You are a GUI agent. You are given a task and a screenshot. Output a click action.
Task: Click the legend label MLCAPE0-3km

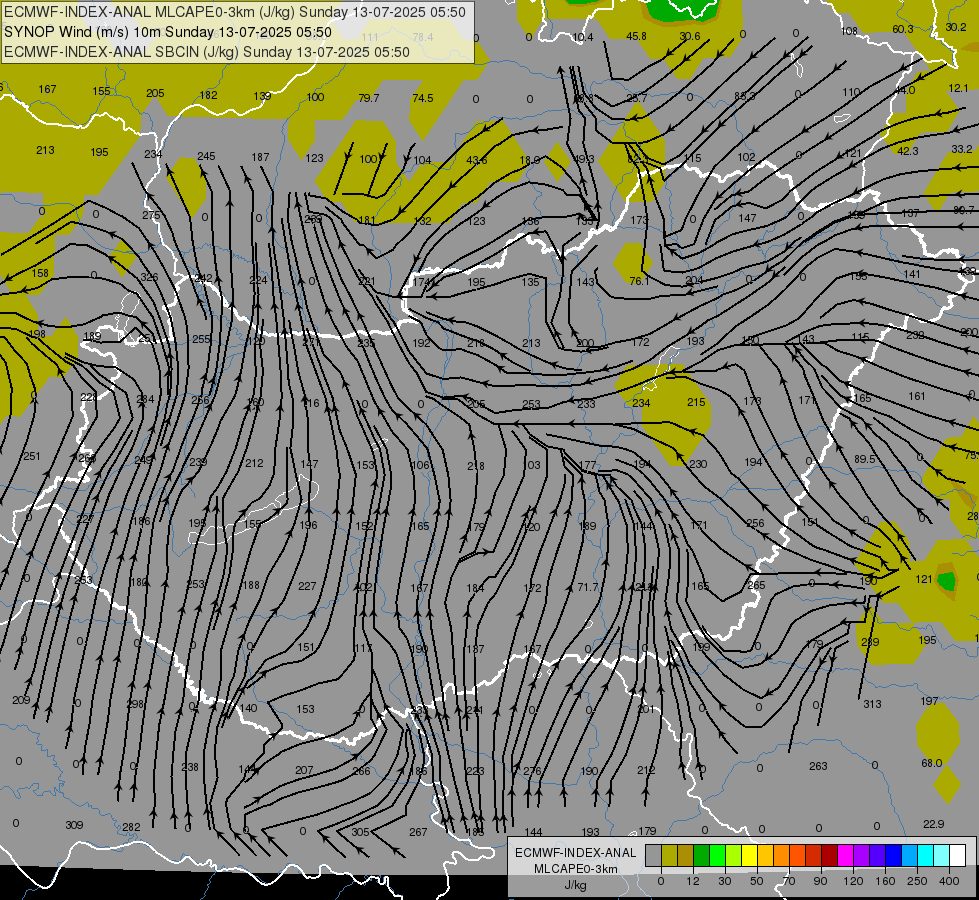tap(576, 869)
